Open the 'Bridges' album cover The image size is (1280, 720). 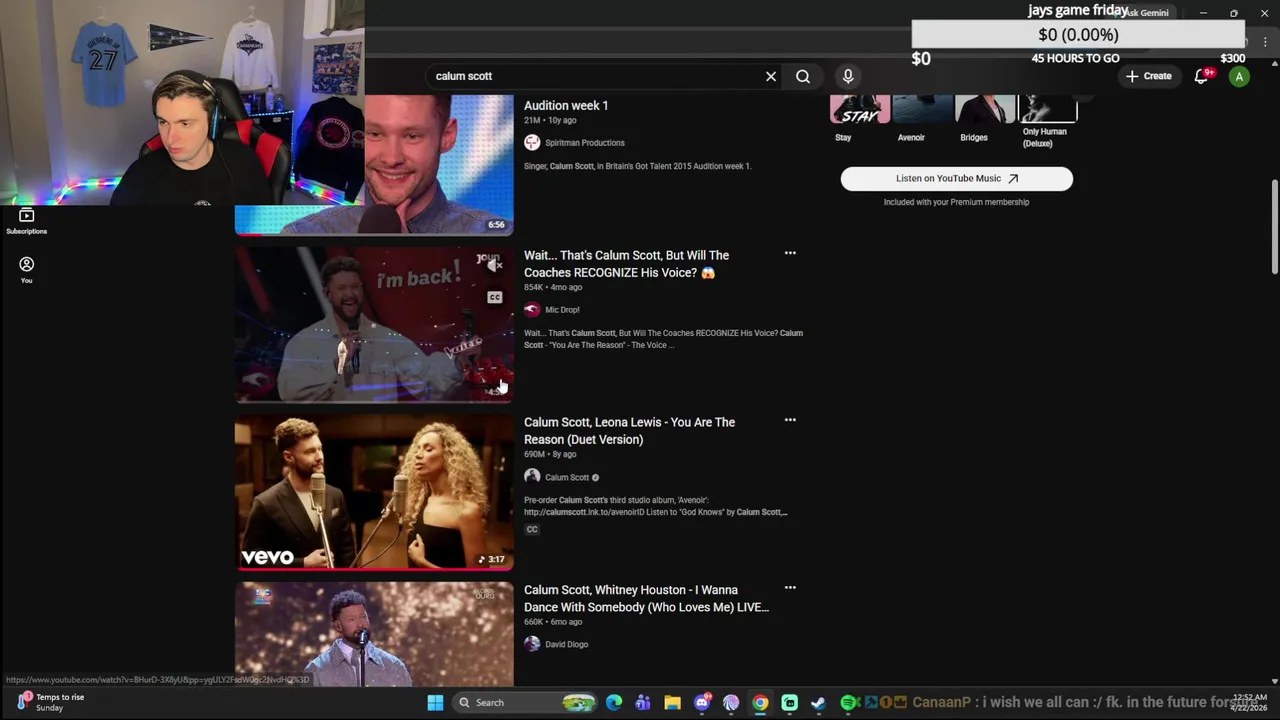tap(985, 109)
